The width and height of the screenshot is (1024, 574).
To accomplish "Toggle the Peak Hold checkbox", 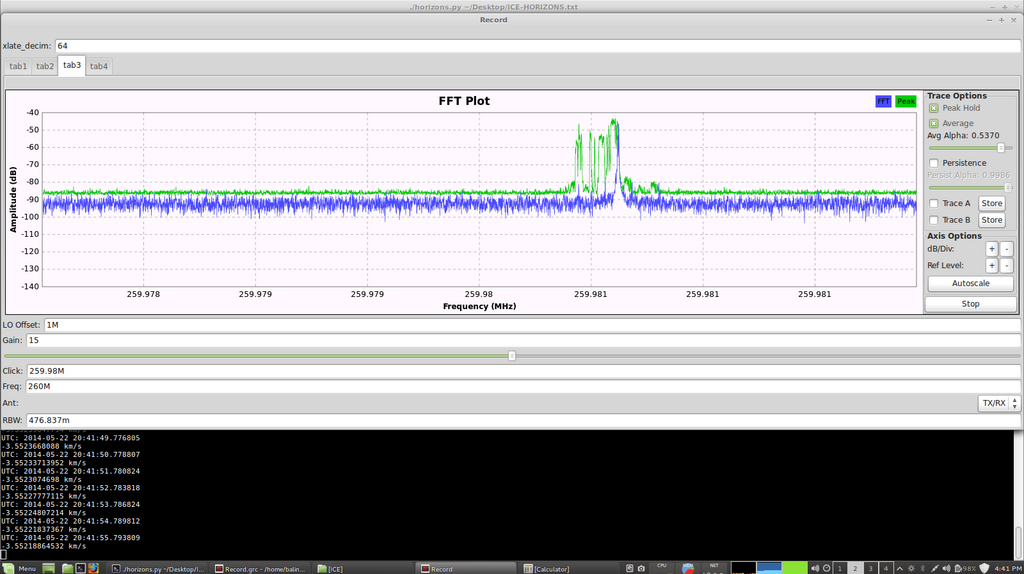I will 934,108.
